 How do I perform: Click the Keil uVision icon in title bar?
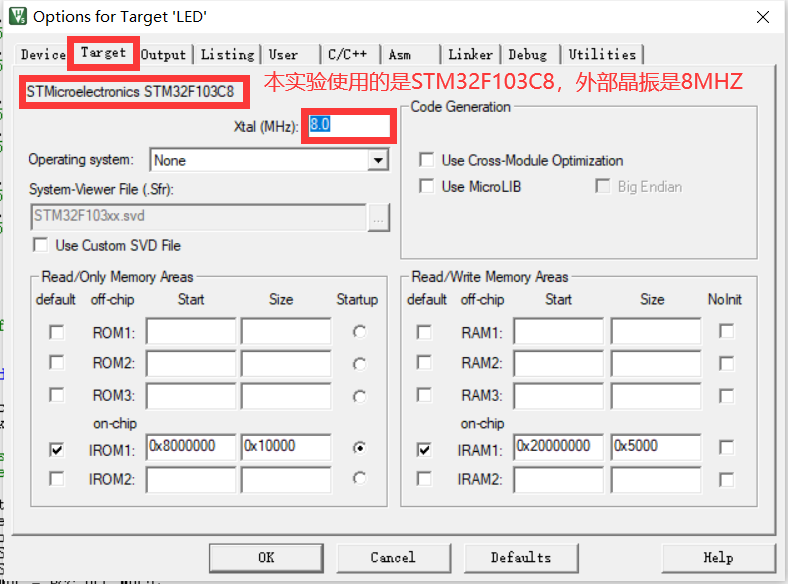18,16
